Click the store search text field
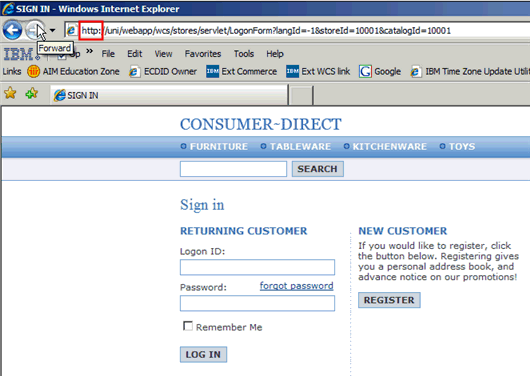530x376 pixels. point(233,169)
